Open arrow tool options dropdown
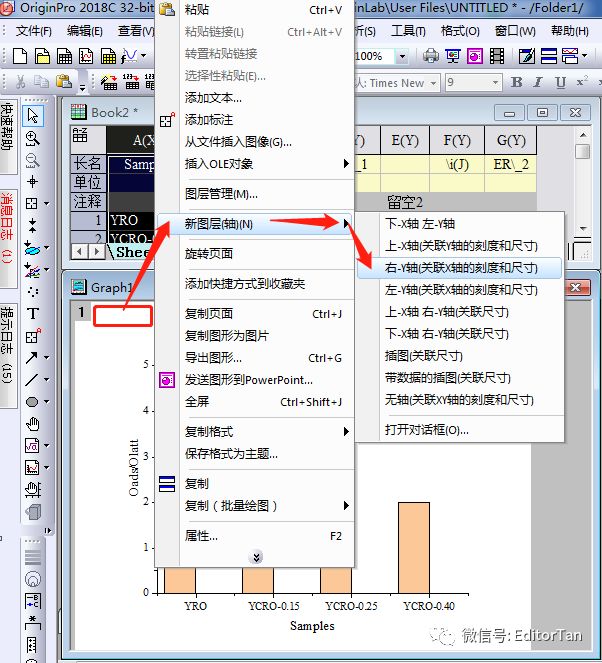 [47, 358]
